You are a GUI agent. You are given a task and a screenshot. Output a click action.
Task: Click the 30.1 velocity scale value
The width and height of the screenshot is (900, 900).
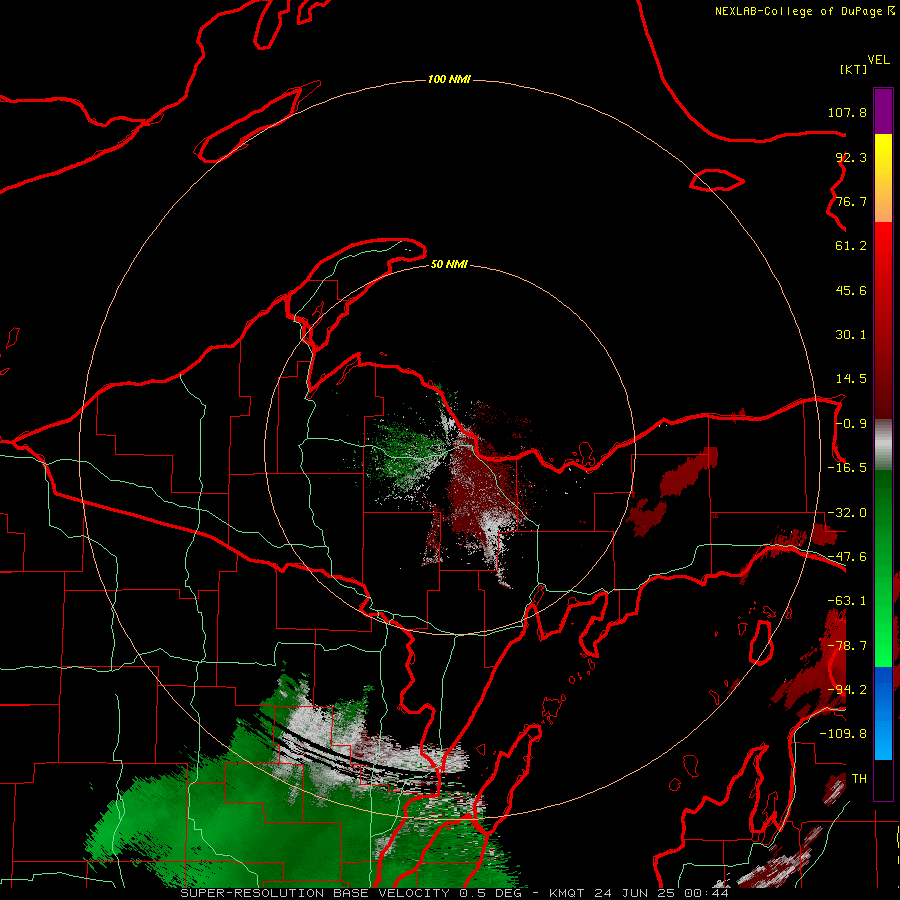[851, 335]
